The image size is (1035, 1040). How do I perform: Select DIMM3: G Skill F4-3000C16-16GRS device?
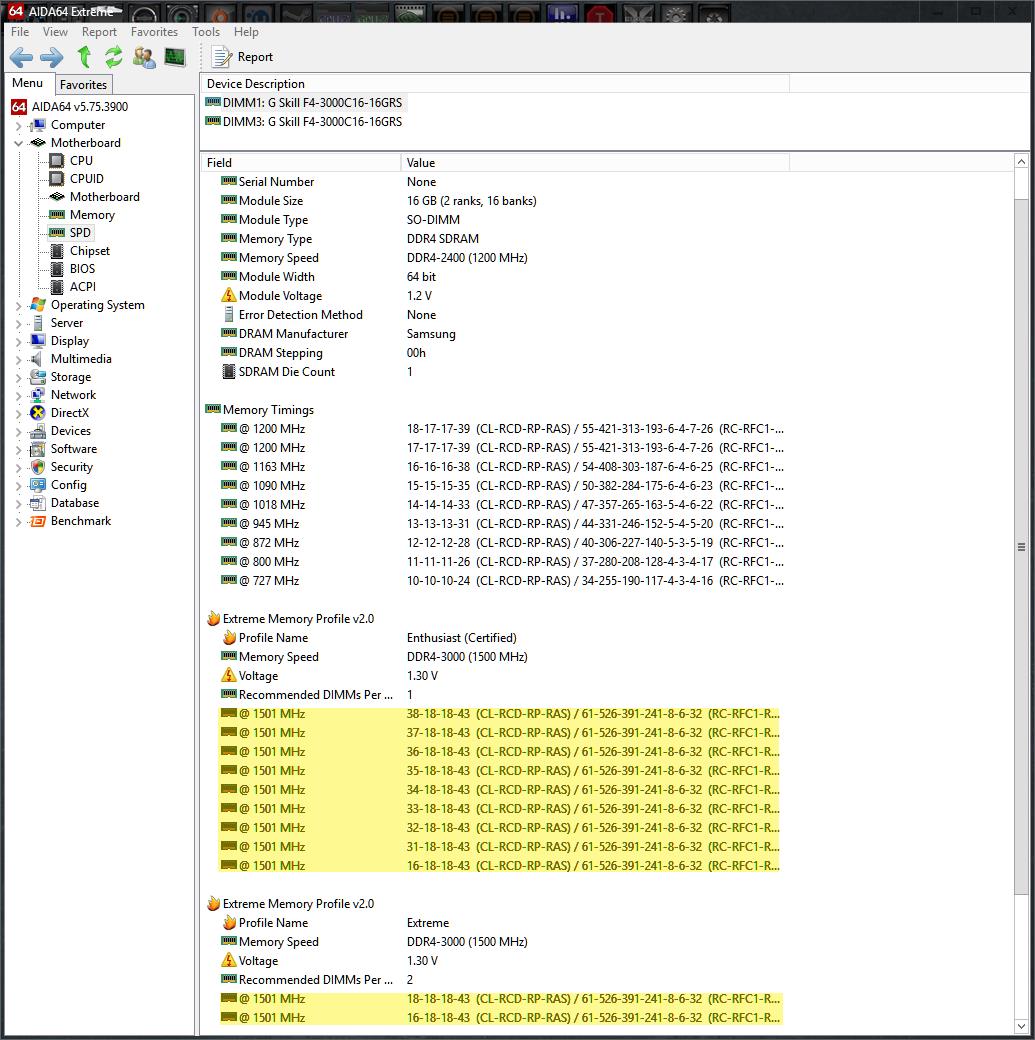(x=305, y=121)
